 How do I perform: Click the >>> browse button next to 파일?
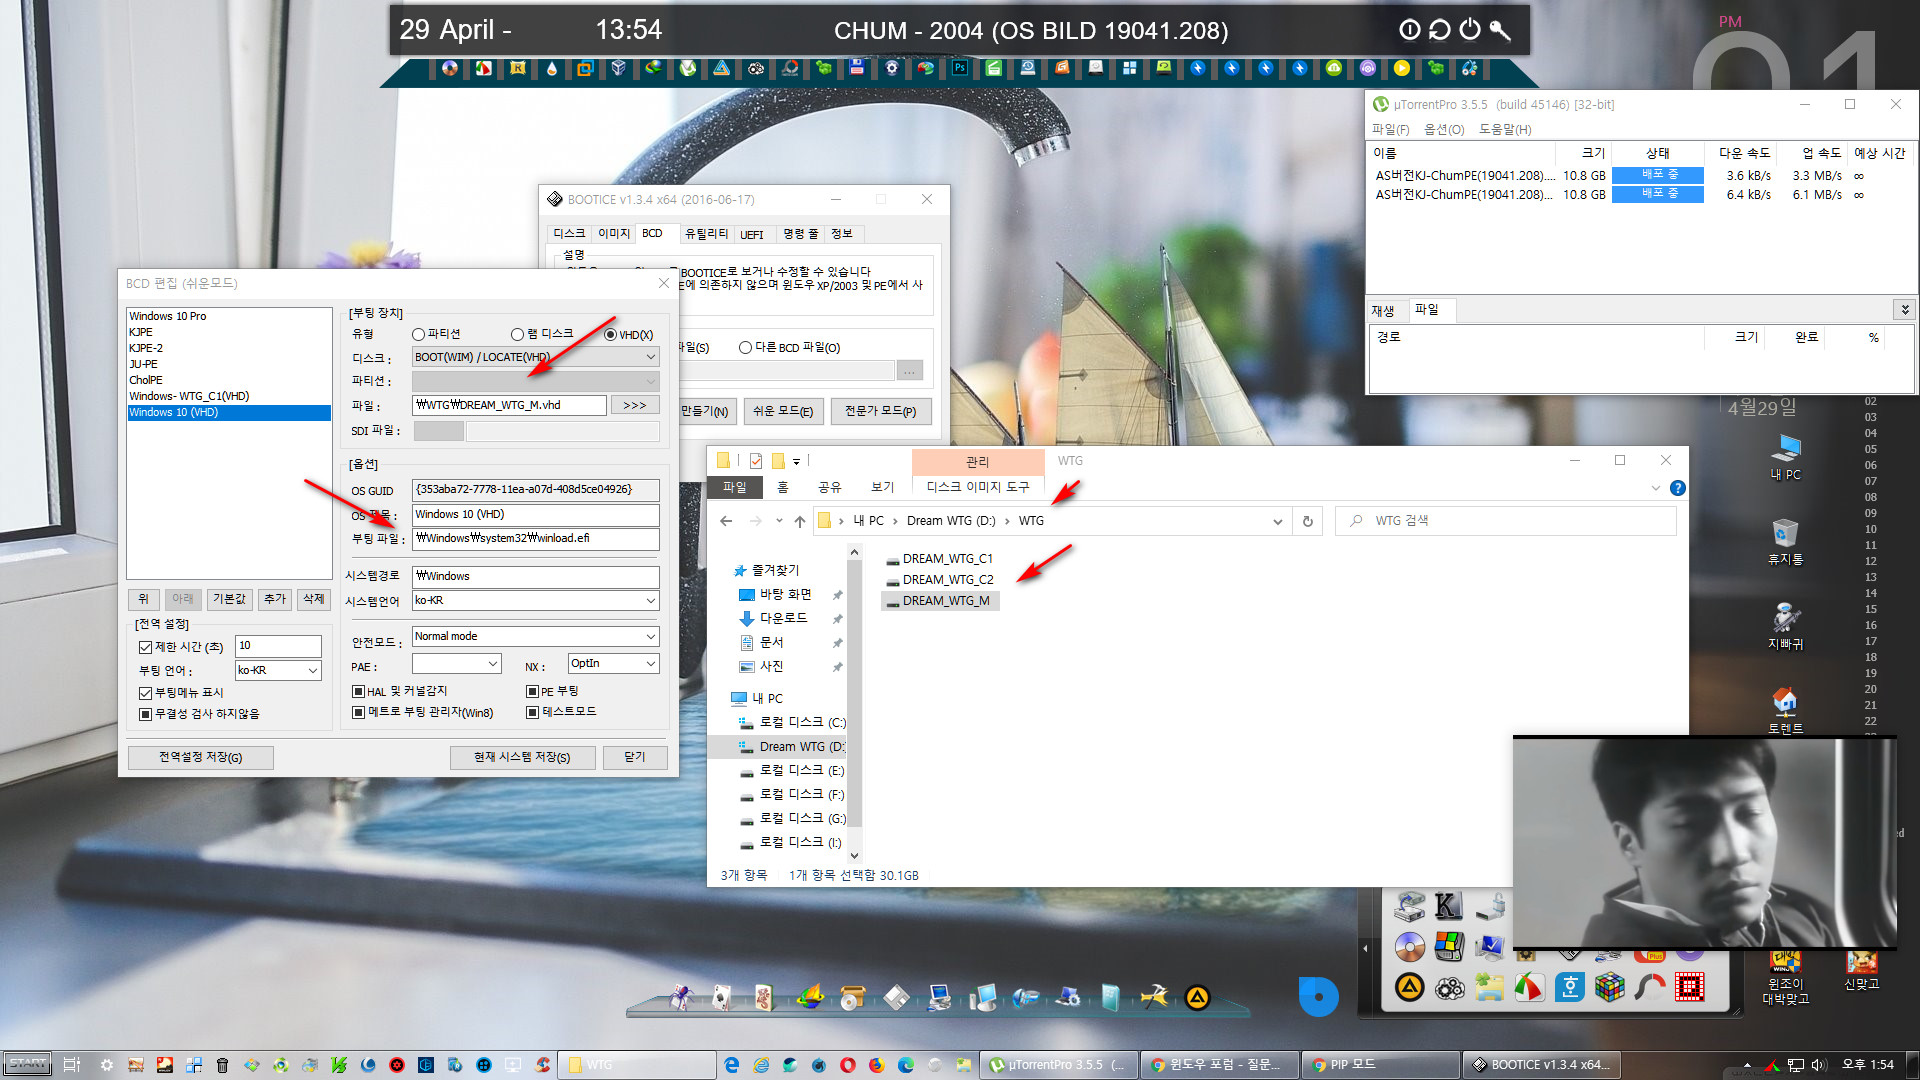click(634, 405)
